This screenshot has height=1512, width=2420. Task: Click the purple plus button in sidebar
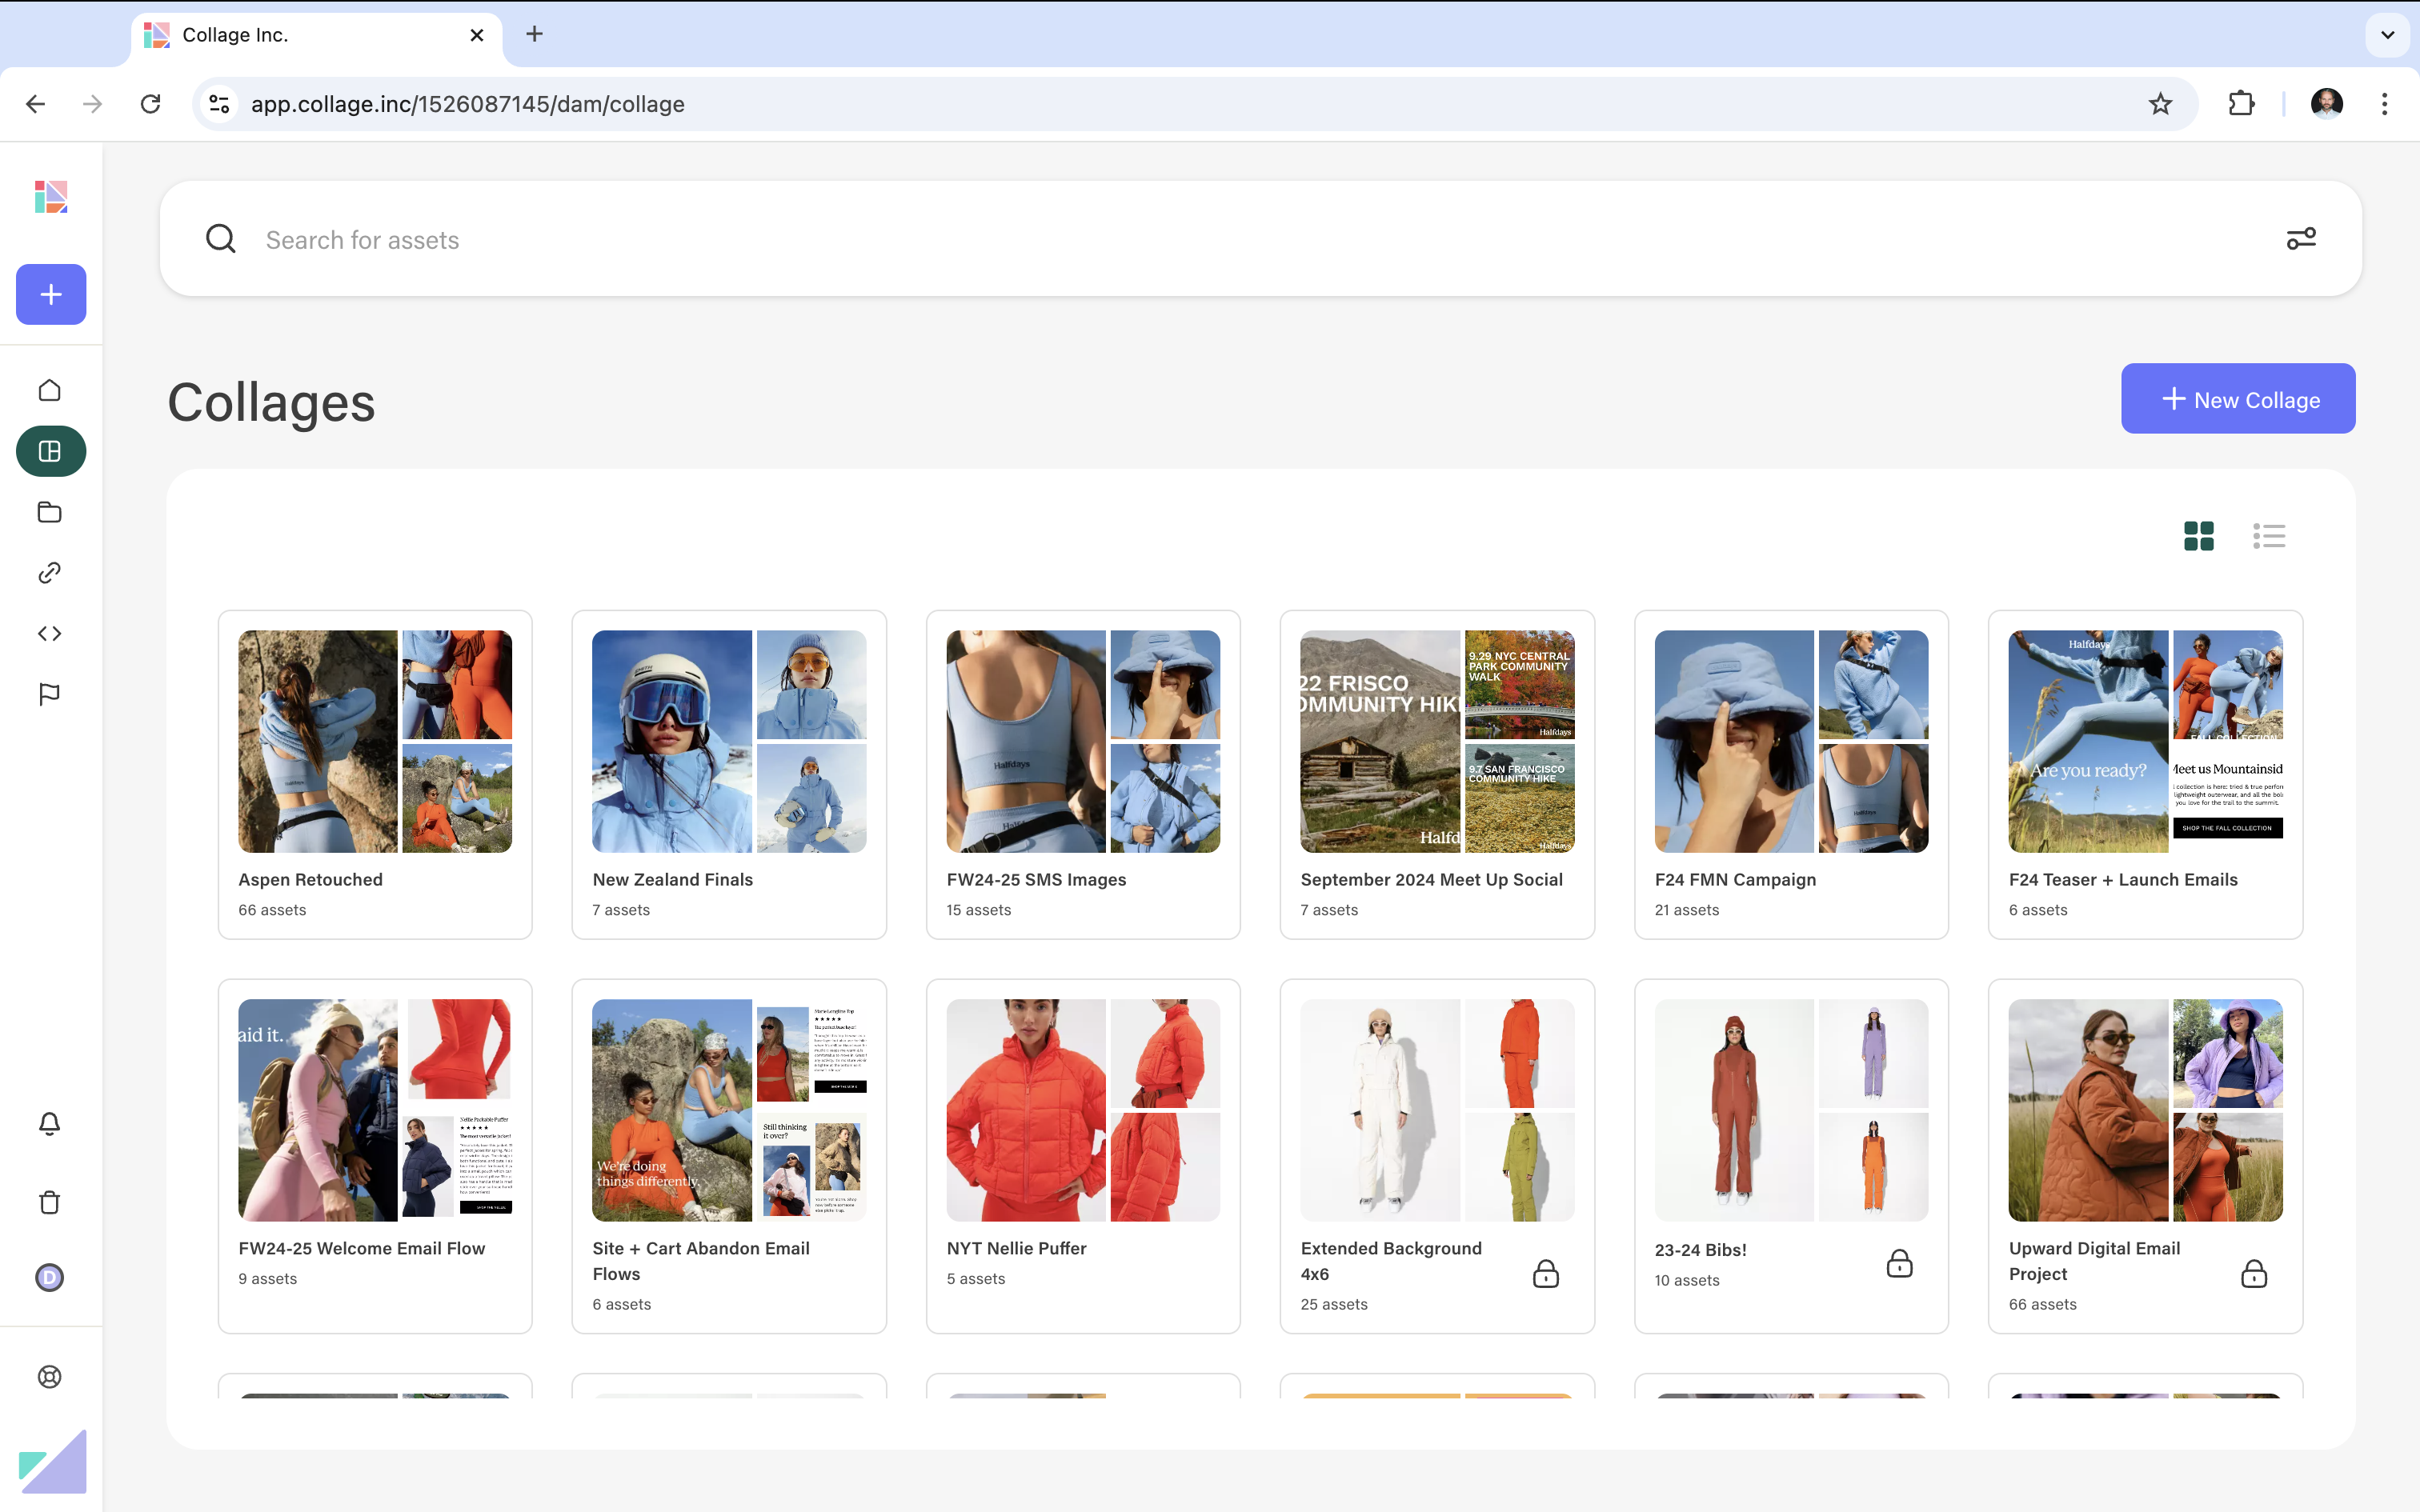[x=50, y=294]
